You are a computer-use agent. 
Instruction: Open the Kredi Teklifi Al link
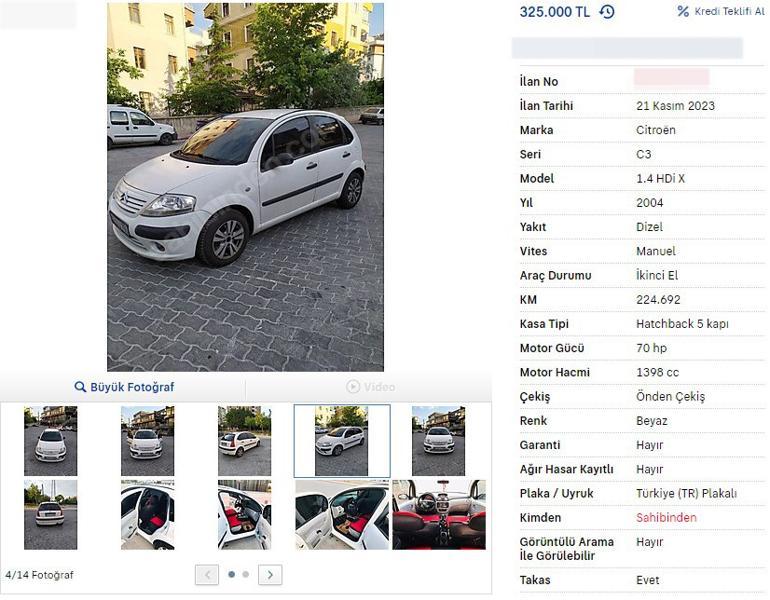729,11
